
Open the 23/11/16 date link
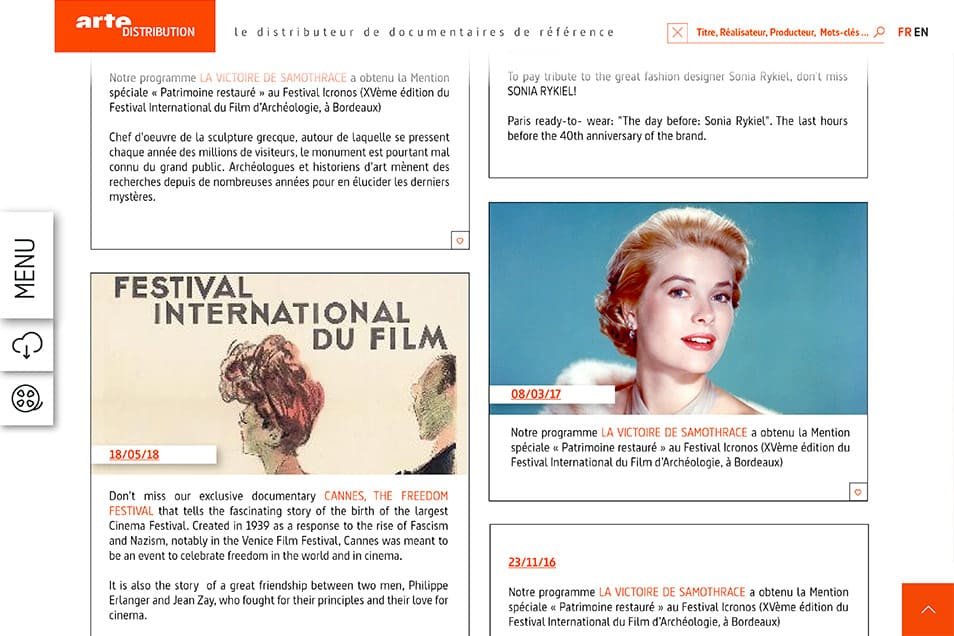(x=532, y=562)
